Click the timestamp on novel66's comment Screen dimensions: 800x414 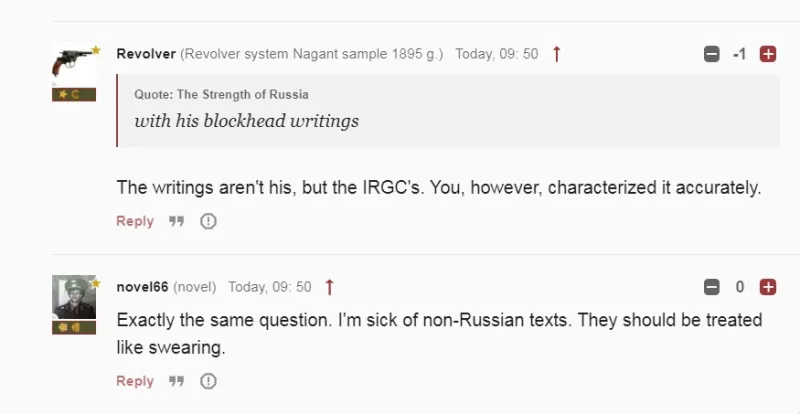[269, 288]
